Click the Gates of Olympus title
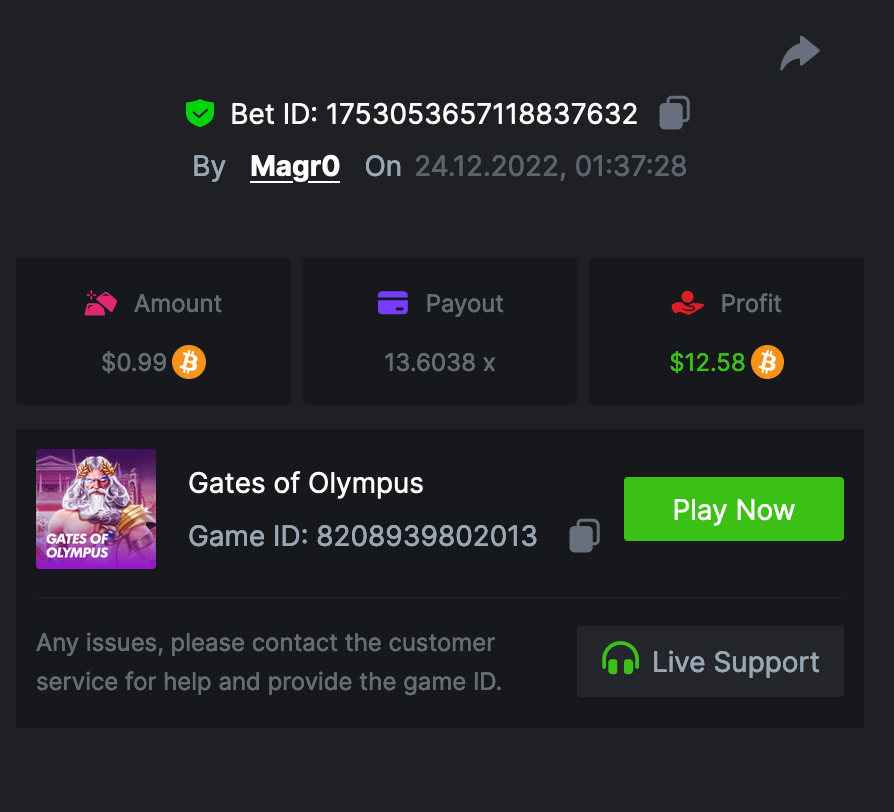This screenshot has width=894, height=812. [x=306, y=484]
